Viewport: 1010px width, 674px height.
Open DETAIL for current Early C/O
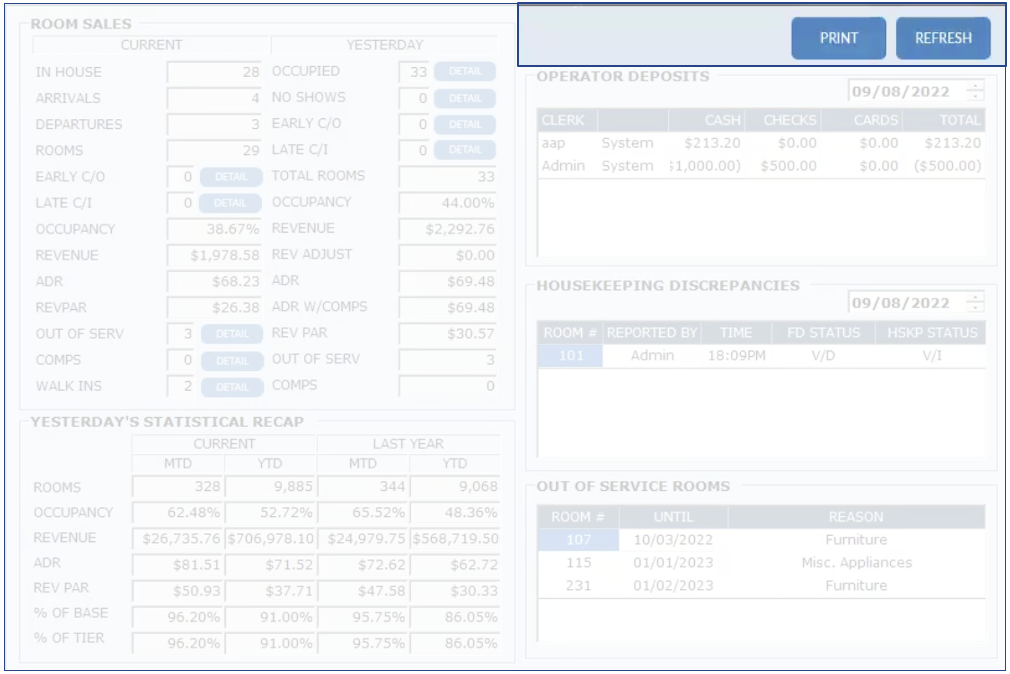point(231,177)
